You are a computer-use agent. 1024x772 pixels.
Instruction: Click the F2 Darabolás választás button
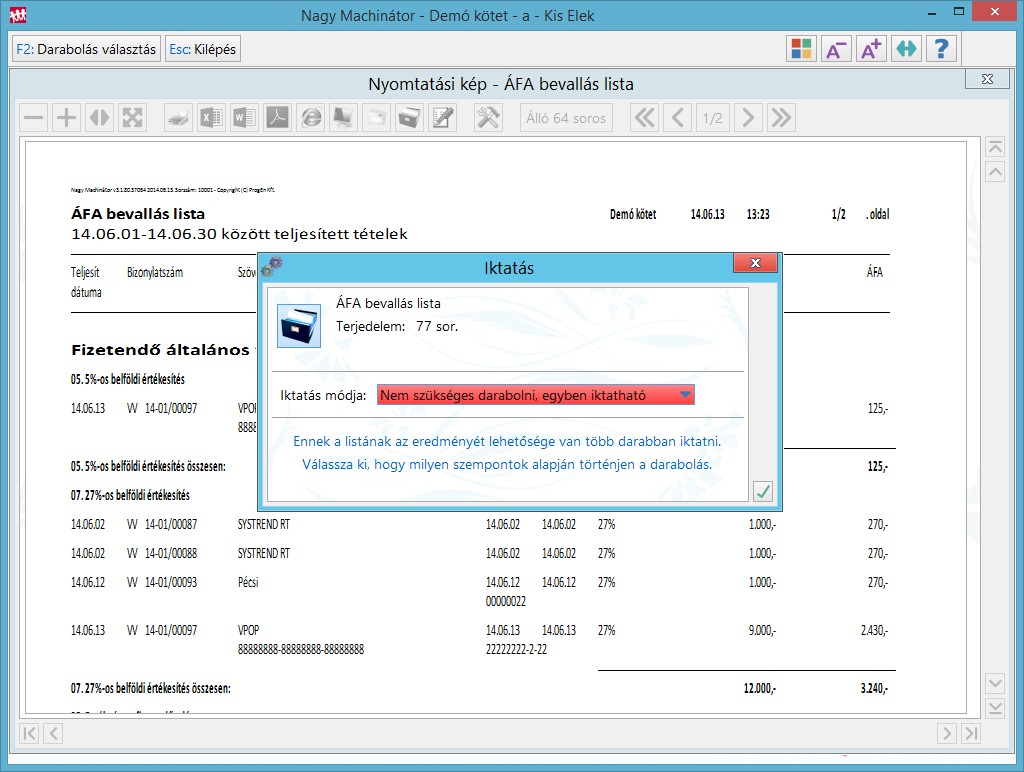[86, 48]
